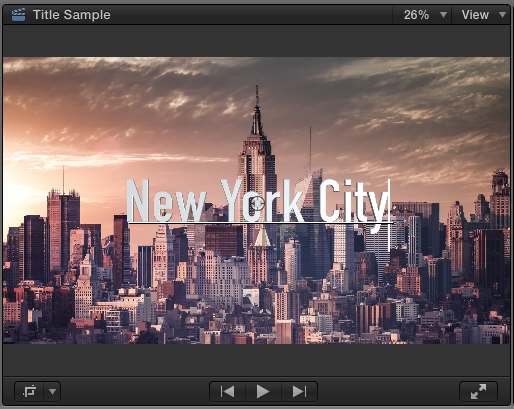This screenshot has height=409, width=514.
Task: Enter full screen playback mode
Action: (478, 391)
